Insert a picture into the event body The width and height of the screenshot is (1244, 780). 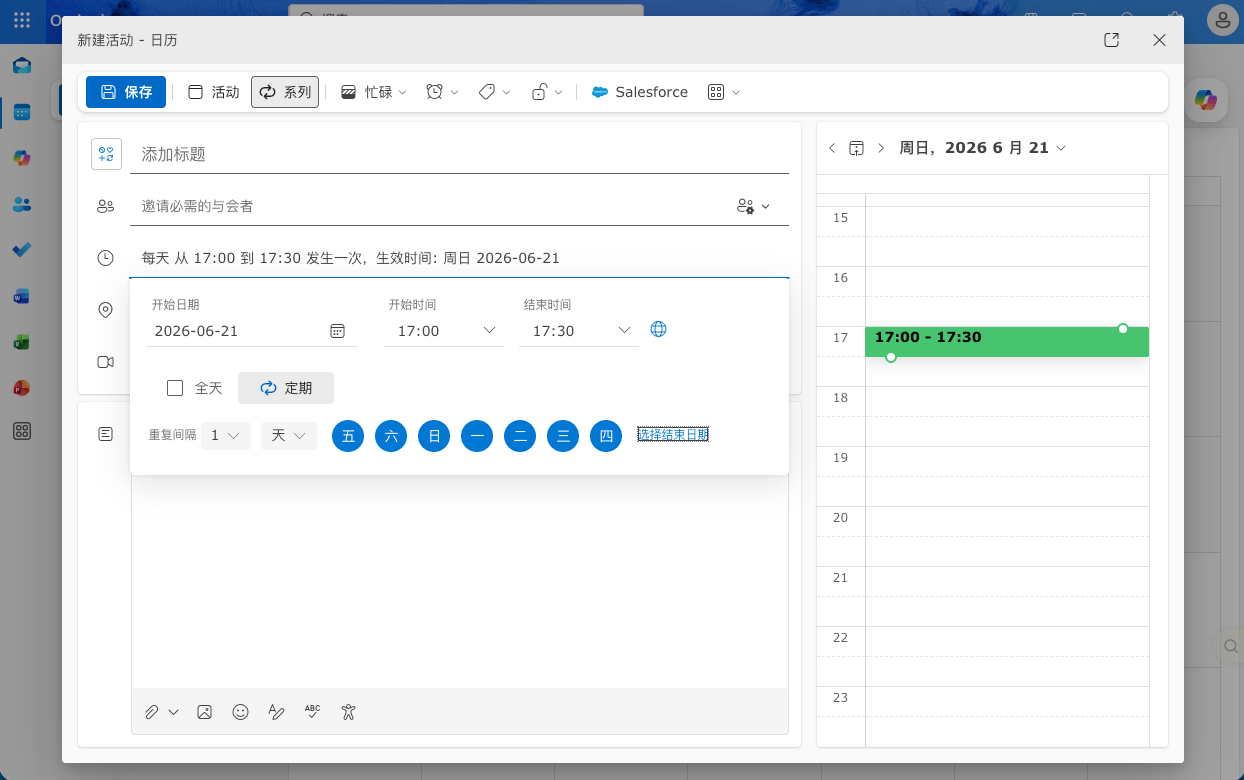(x=204, y=712)
